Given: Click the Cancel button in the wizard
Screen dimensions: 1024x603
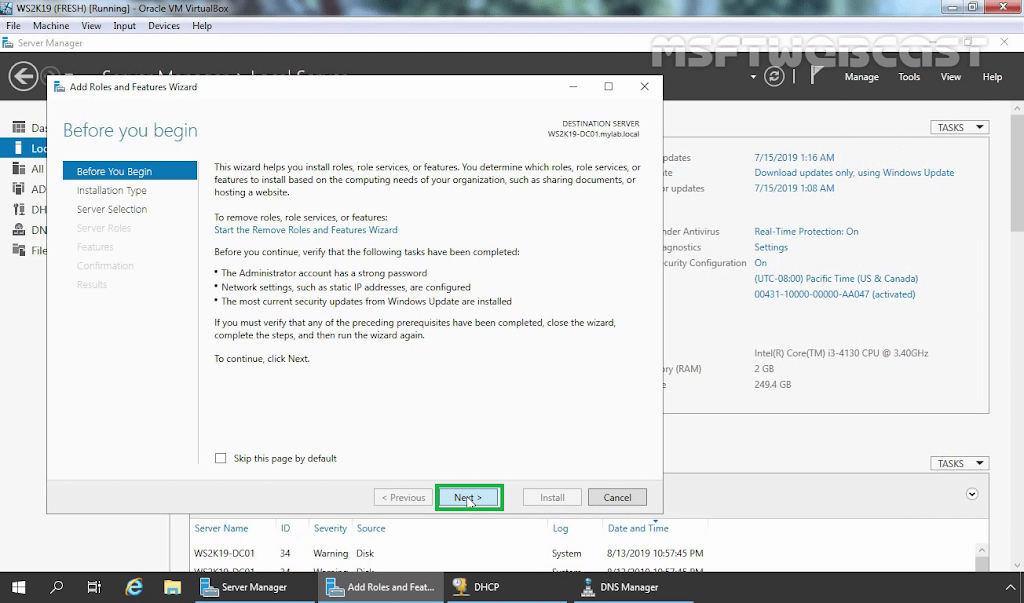Looking at the screenshot, I should point(617,497).
